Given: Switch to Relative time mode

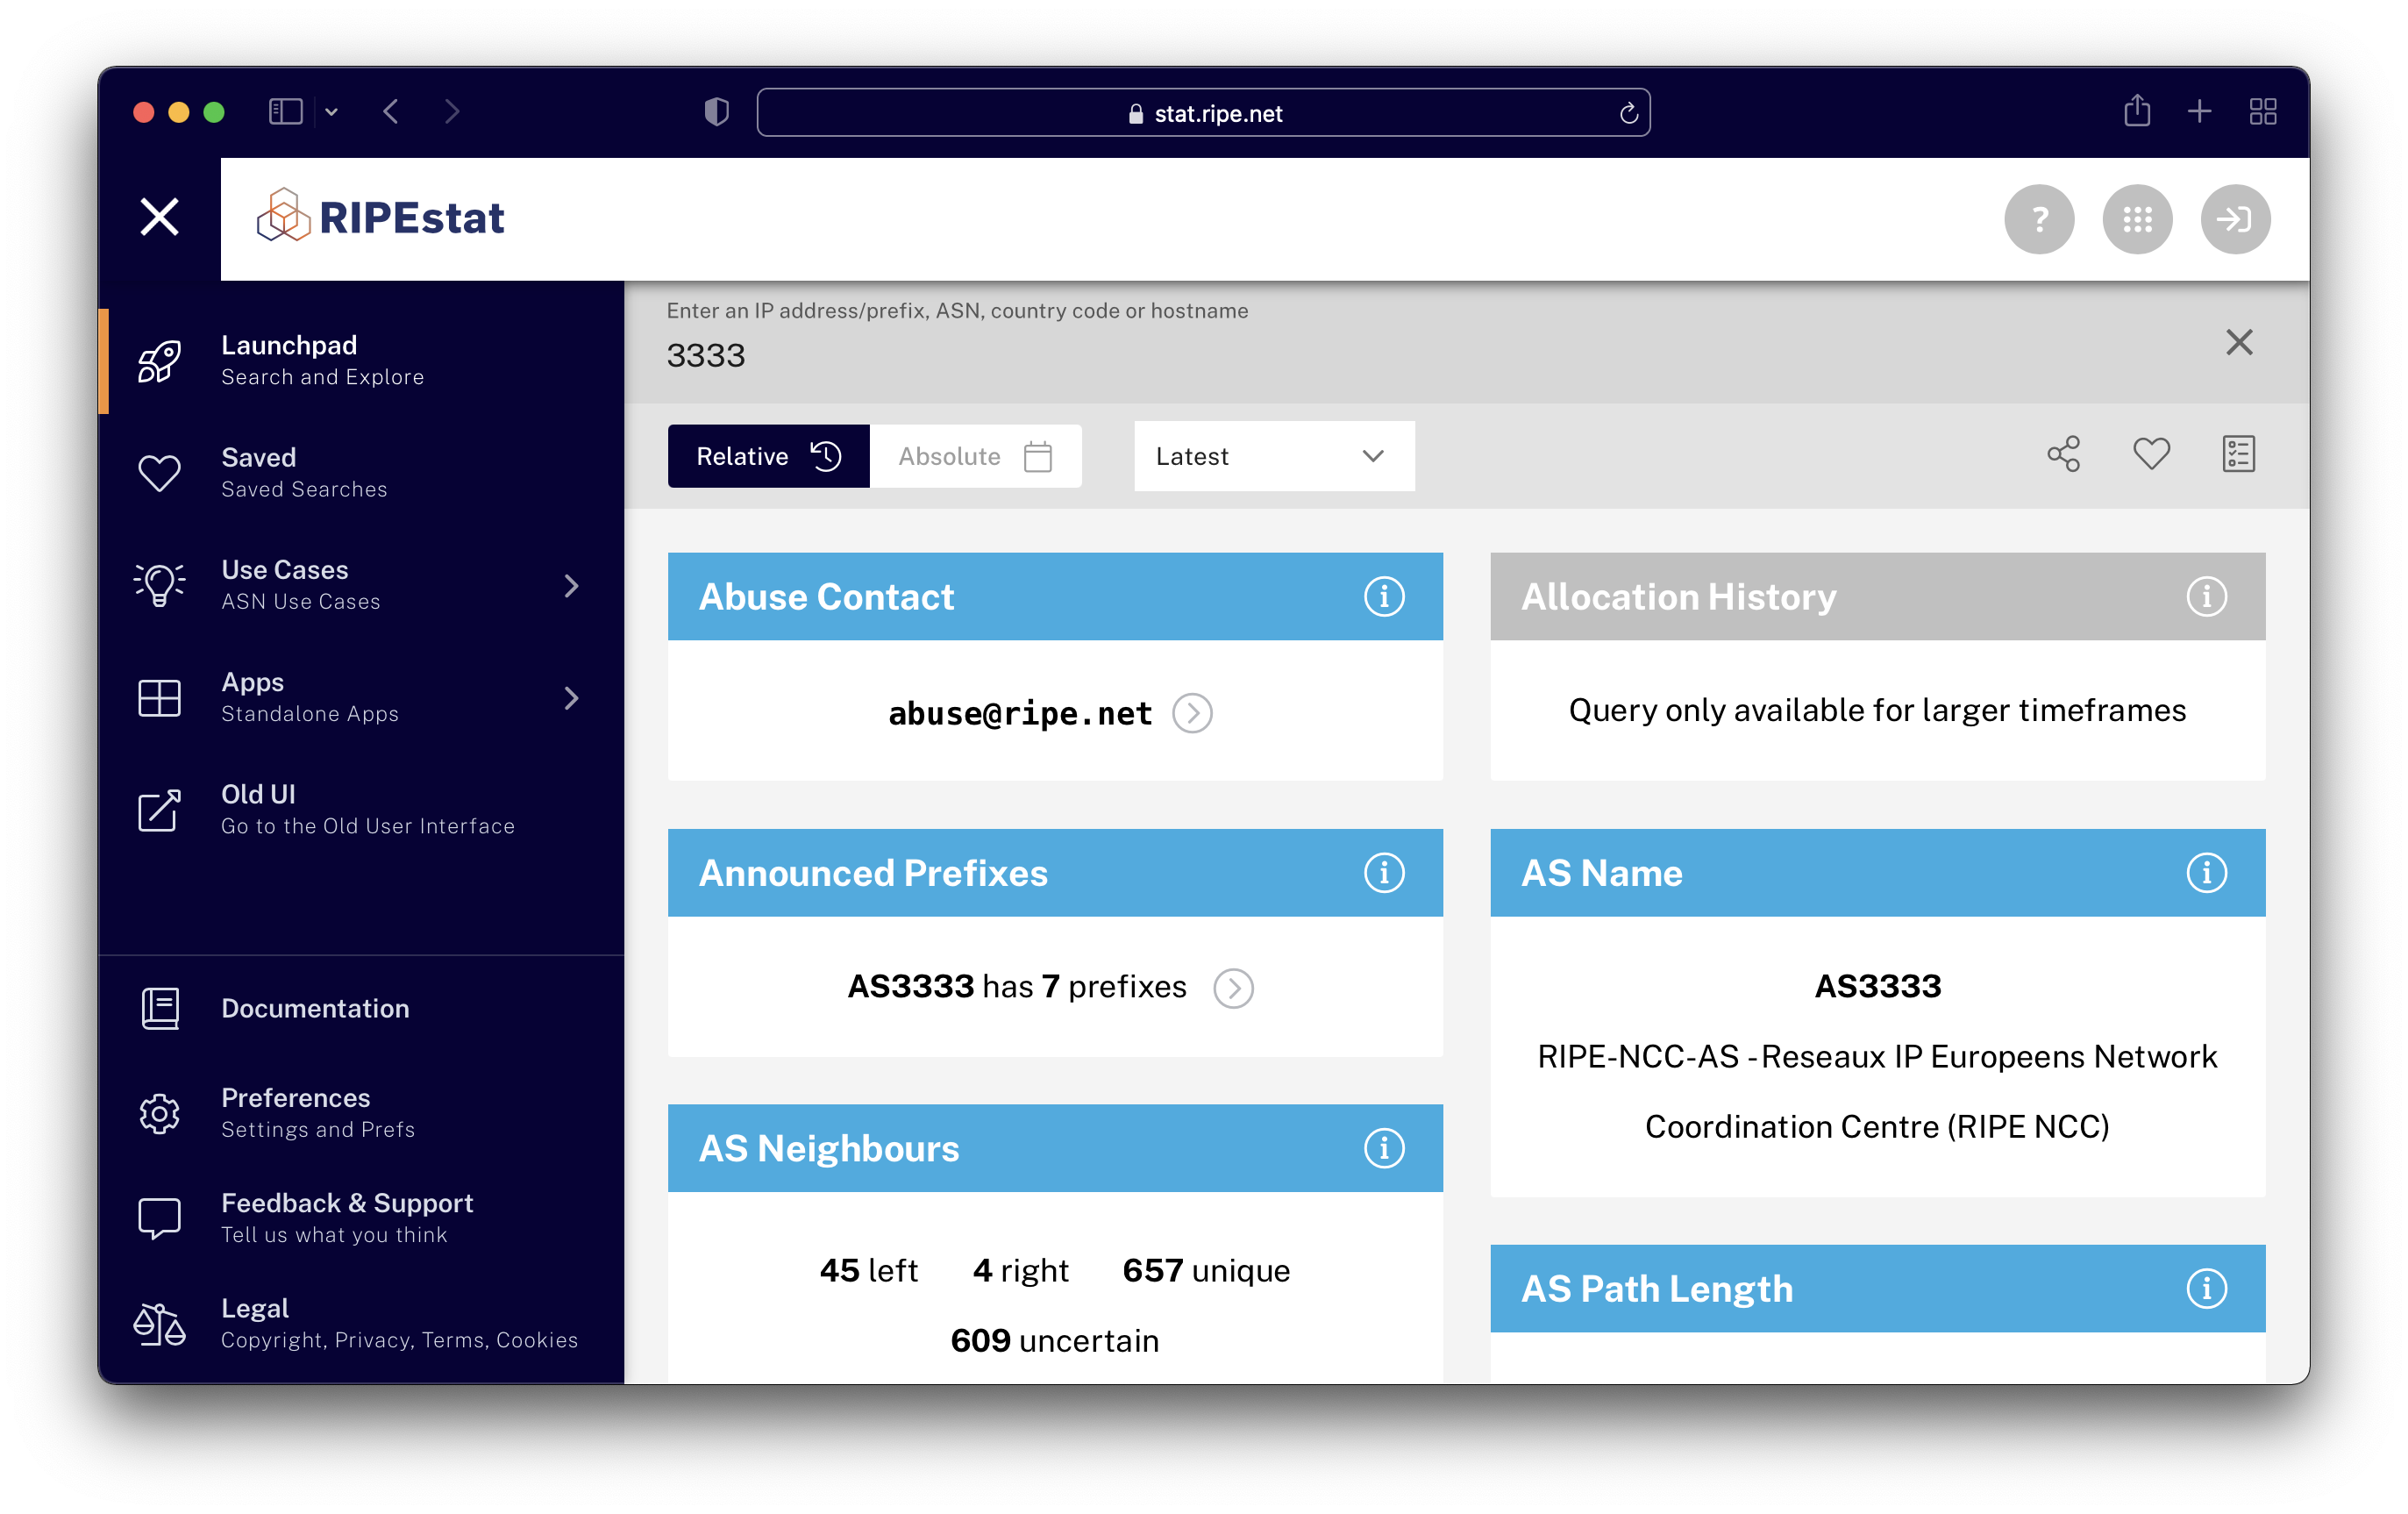Looking at the screenshot, I should (x=768, y=457).
